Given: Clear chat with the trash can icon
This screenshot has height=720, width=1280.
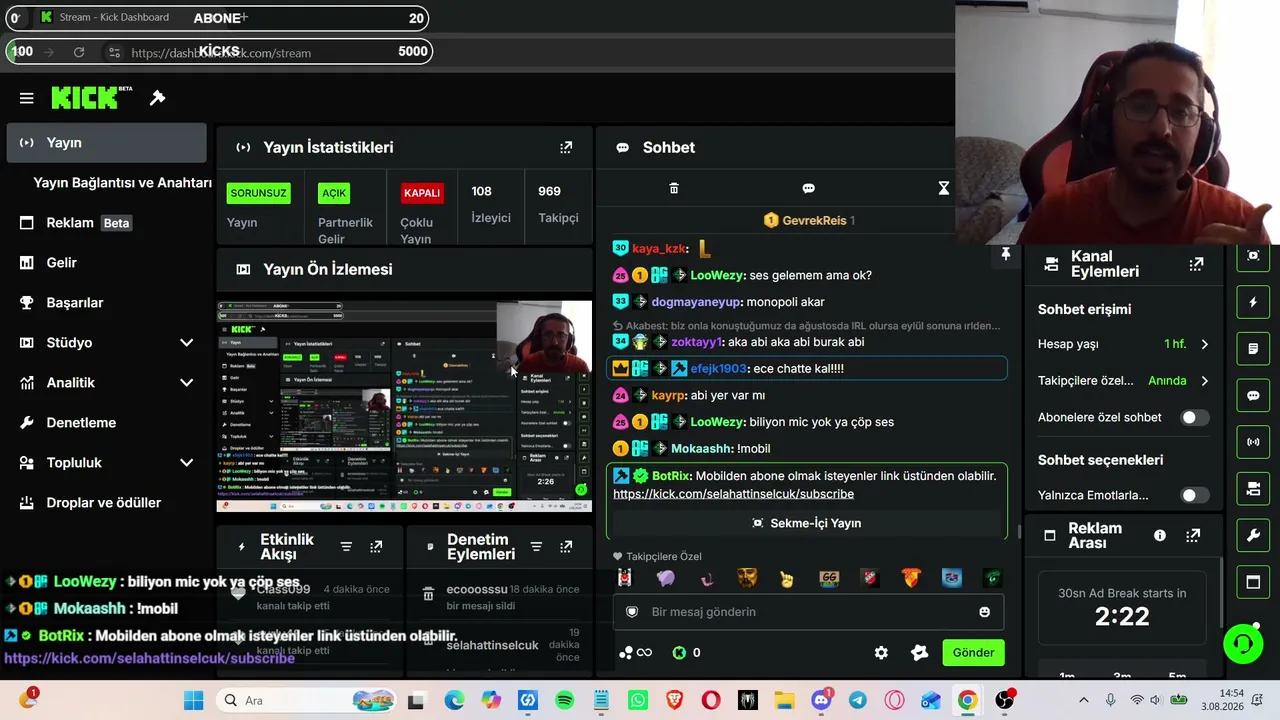Looking at the screenshot, I should point(674,188).
